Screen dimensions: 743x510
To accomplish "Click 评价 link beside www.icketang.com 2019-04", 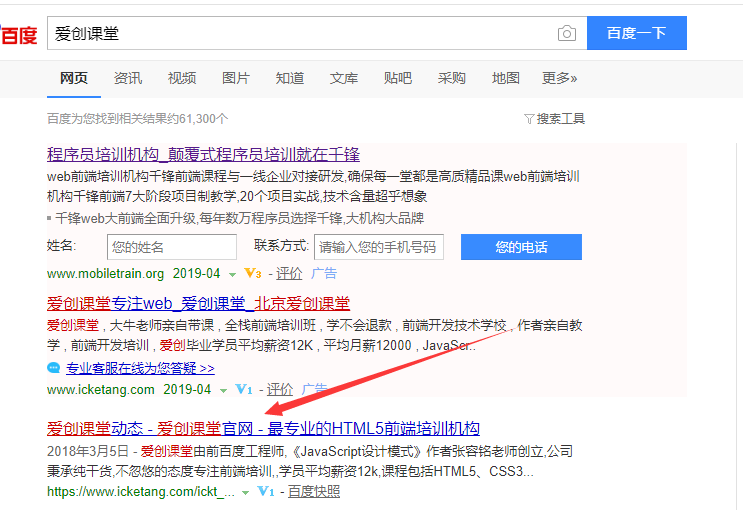I will [280, 390].
